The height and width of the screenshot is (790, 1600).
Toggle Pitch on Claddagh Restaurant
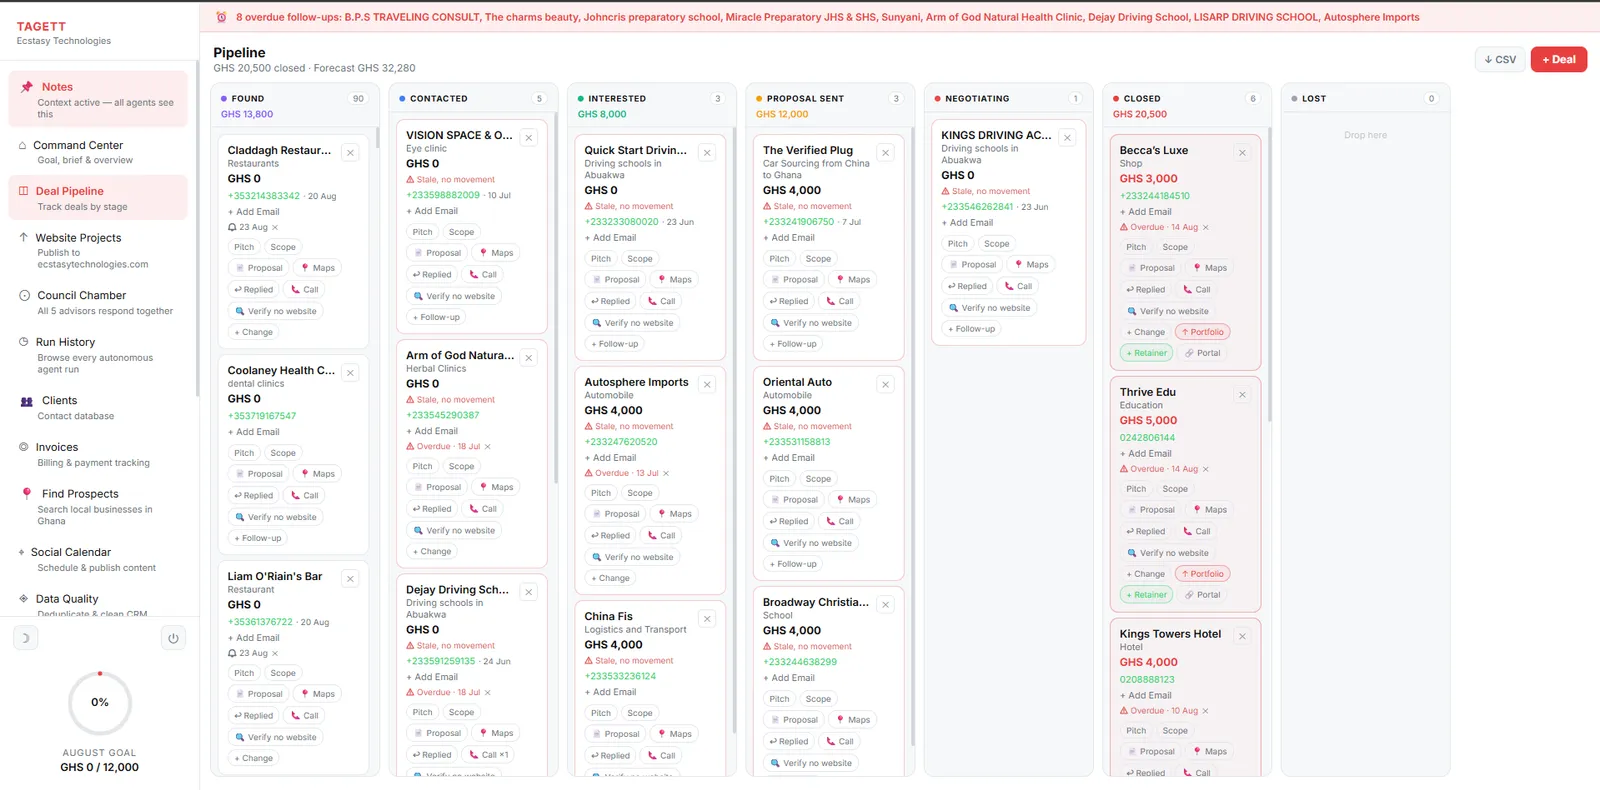tap(244, 247)
